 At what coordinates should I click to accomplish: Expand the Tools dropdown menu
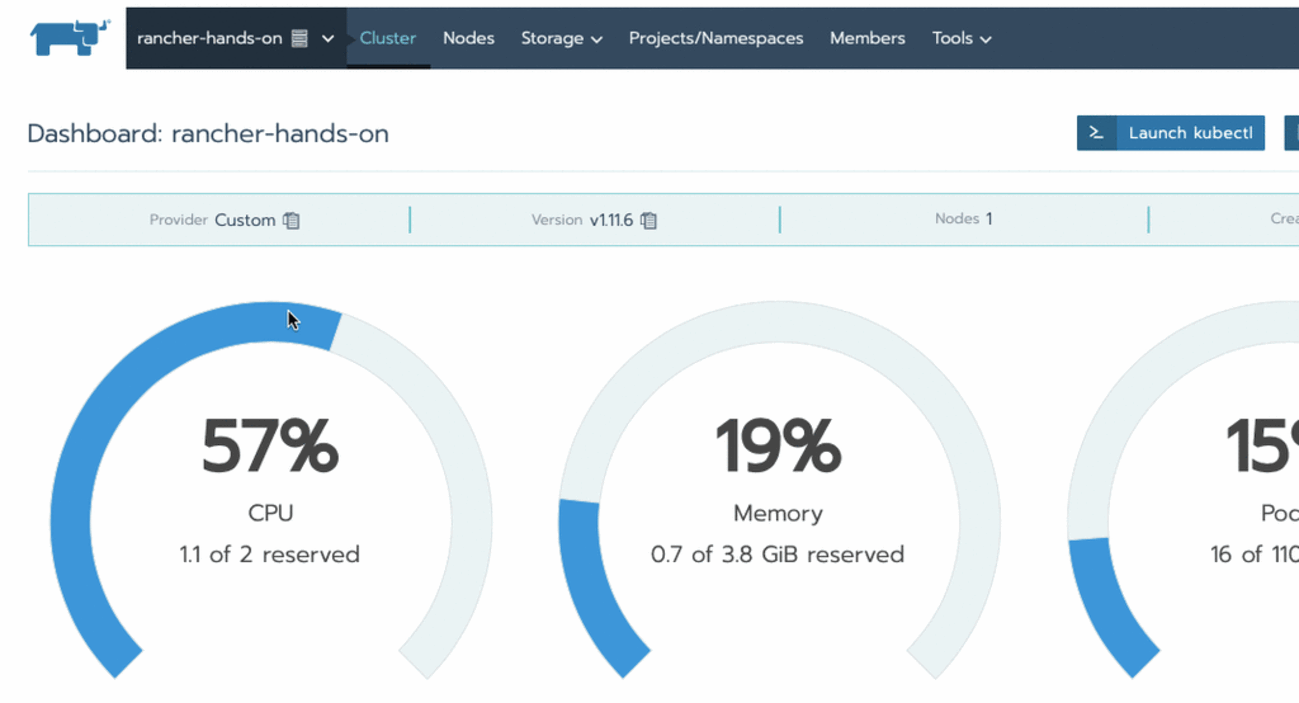point(961,38)
